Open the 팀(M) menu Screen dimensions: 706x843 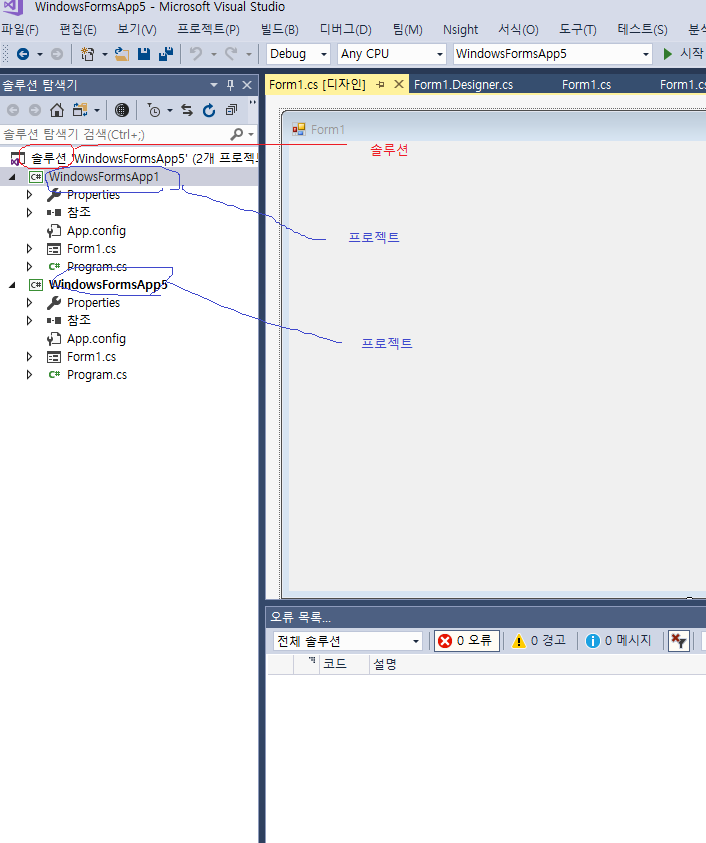click(x=408, y=30)
